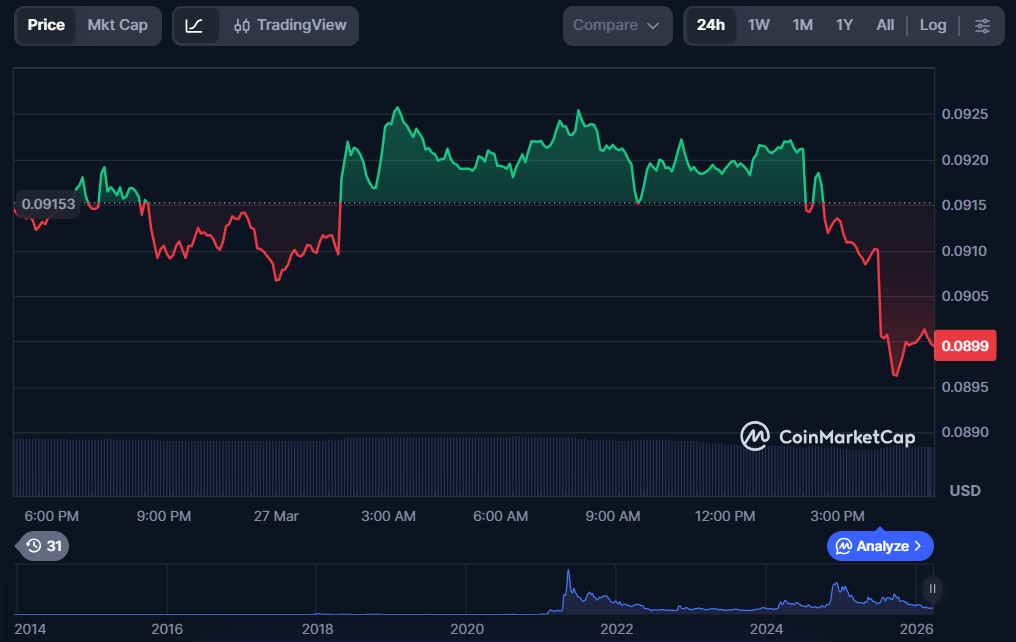Toggle Log scale on chart
The height and width of the screenshot is (642, 1016).
(932, 25)
